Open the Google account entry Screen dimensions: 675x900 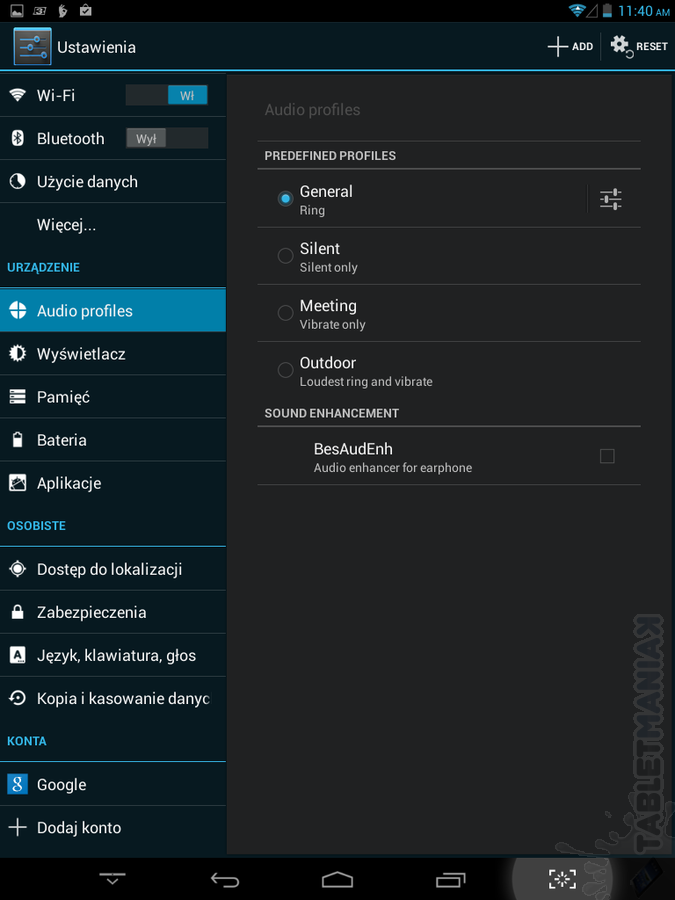point(113,785)
